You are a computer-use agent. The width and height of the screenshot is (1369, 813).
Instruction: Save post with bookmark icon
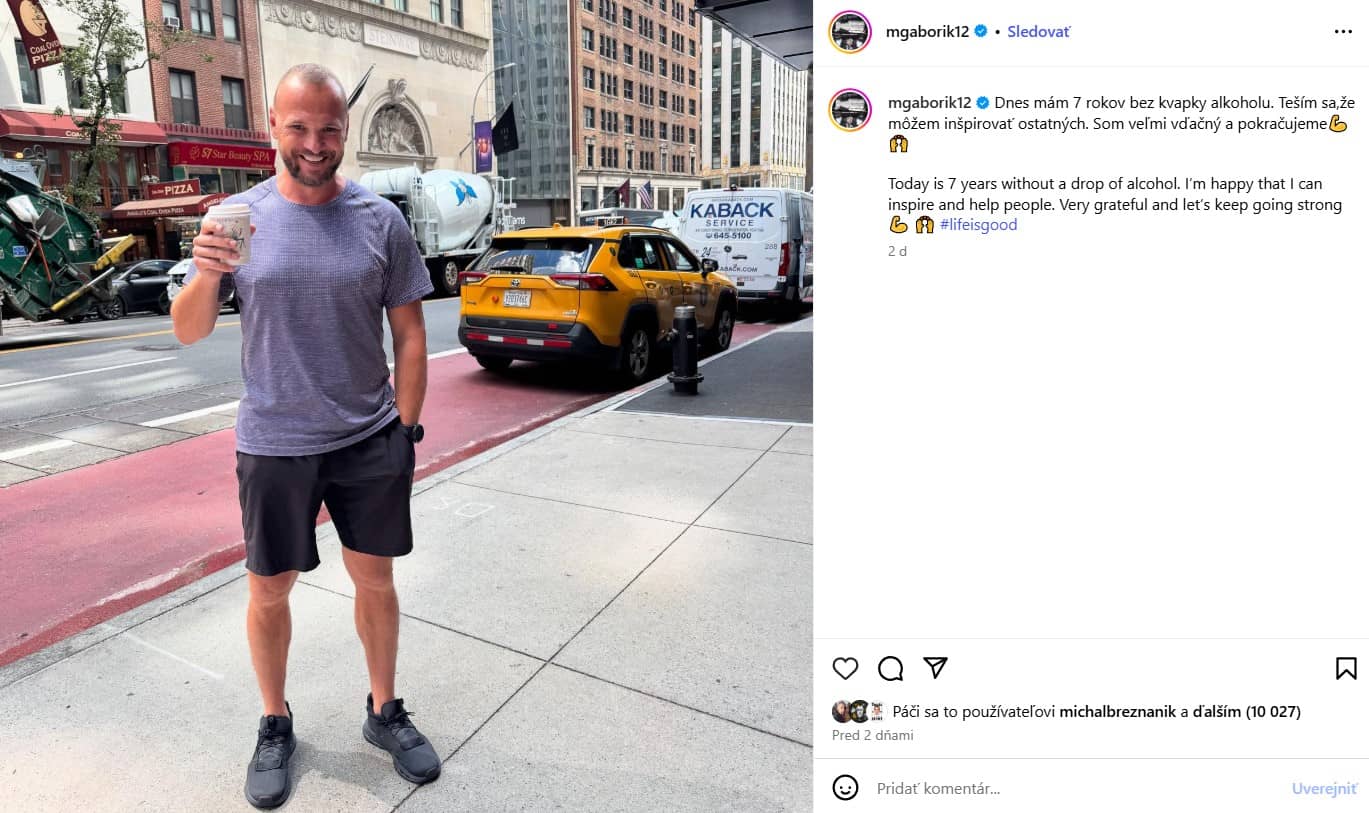[1346, 668]
